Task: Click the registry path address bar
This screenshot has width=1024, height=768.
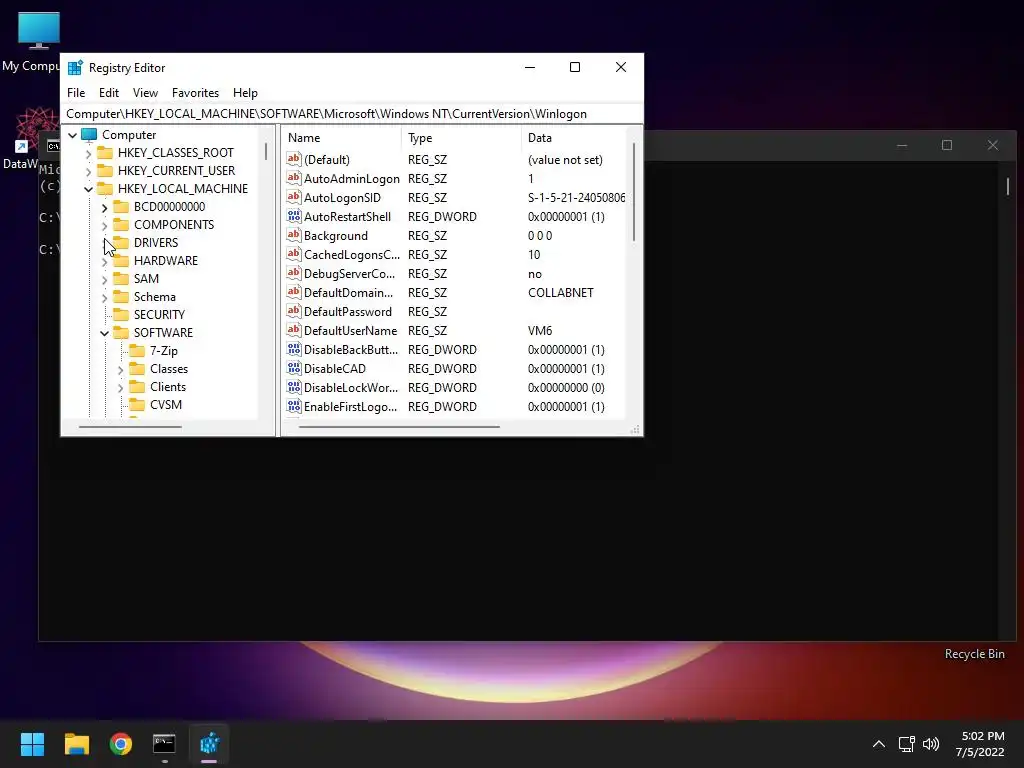Action: pyautogui.click(x=351, y=114)
